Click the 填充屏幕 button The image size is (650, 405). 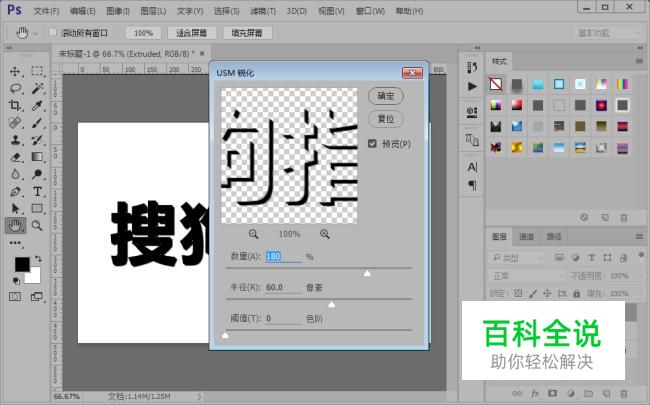(x=247, y=33)
